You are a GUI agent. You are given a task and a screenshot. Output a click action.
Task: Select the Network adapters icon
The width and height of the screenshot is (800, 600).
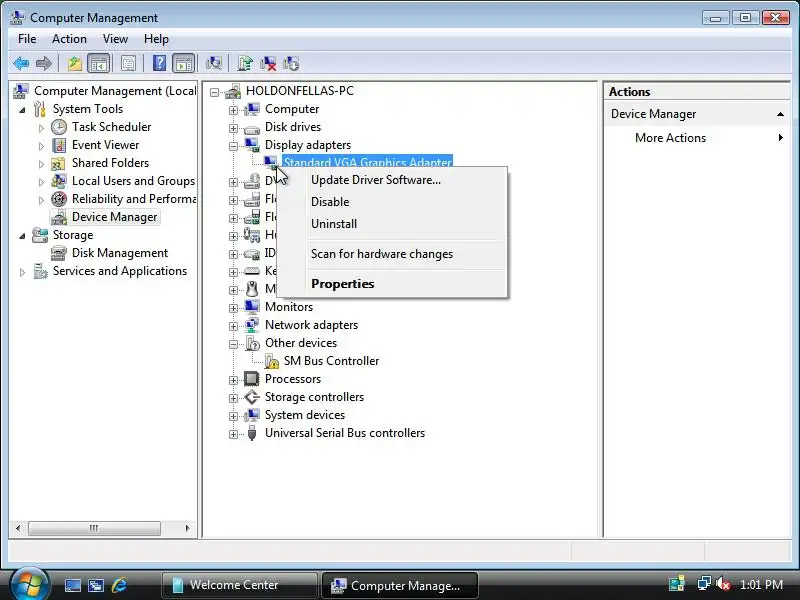click(x=252, y=325)
